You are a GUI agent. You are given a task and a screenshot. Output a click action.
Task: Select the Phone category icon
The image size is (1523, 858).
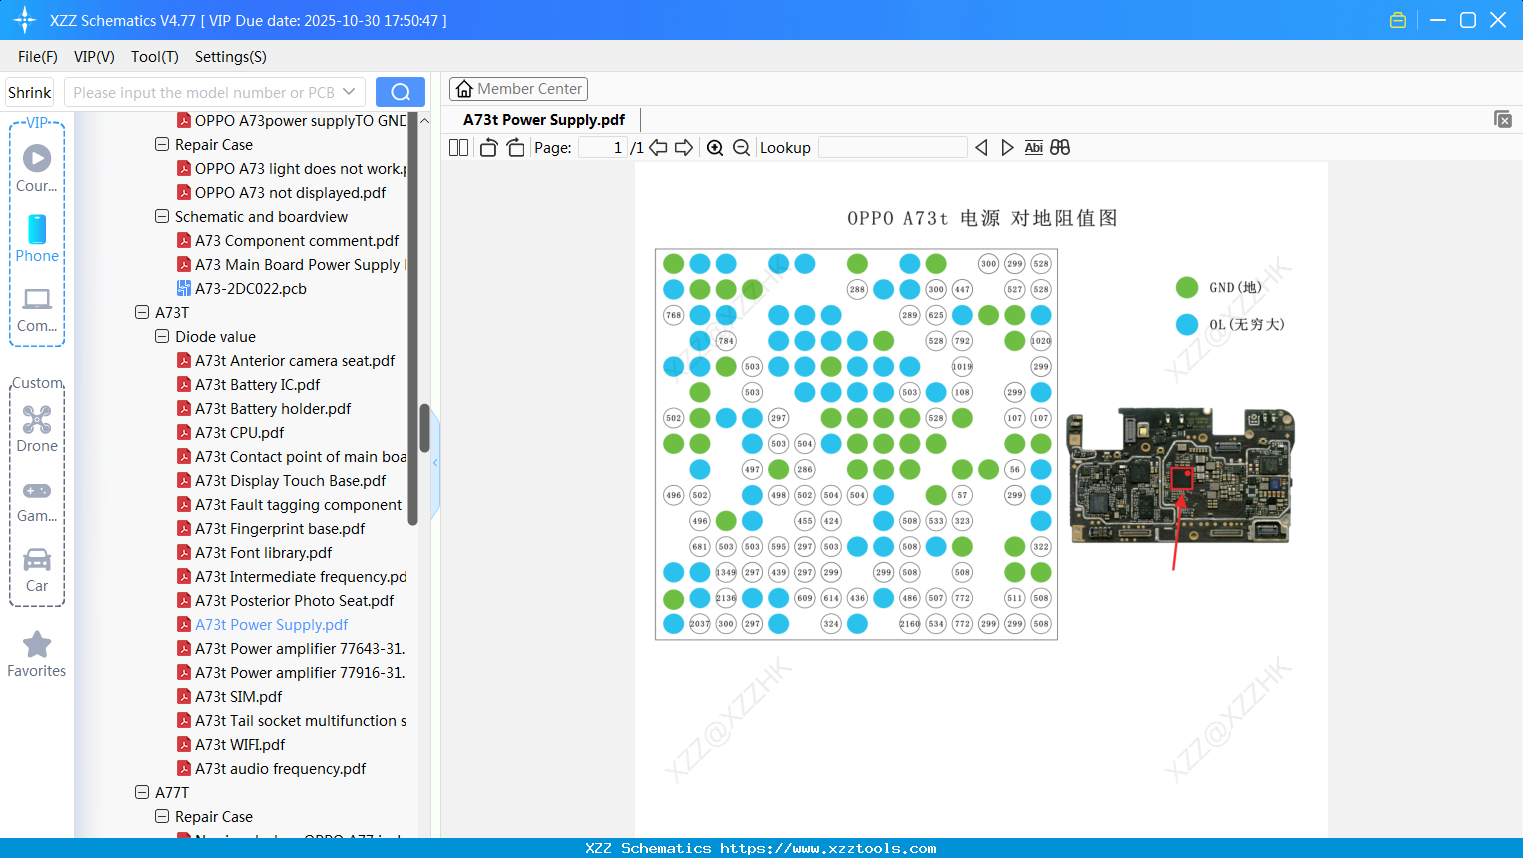pyautogui.click(x=37, y=238)
